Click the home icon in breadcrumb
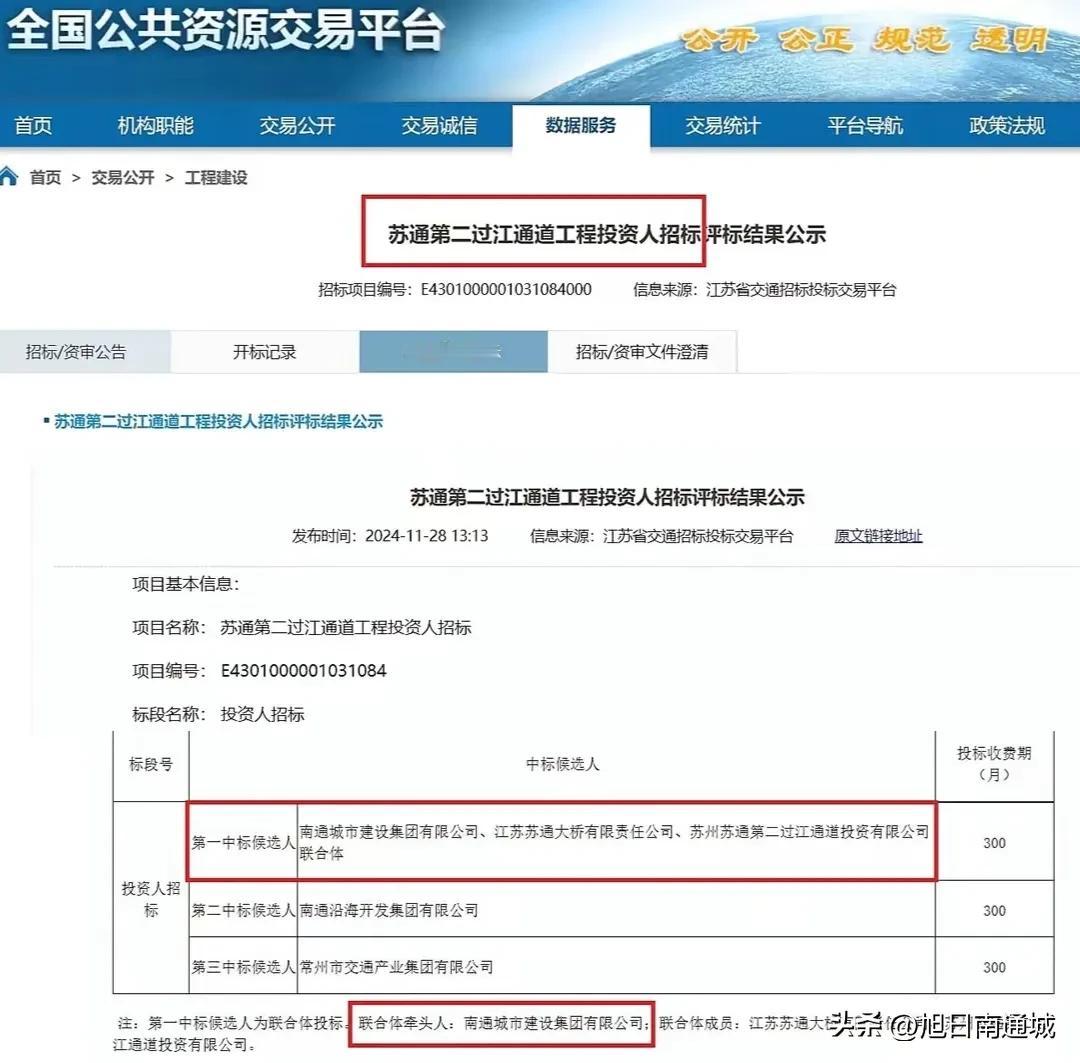1080x1063 pixels. [9, 176]
